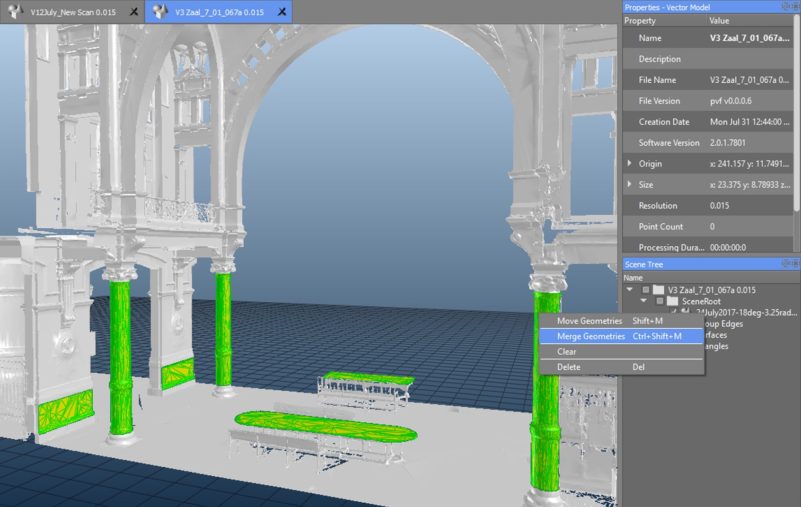Click the Description property value field
This screenshot has width=801, height=507.
(x=750, y=59)
